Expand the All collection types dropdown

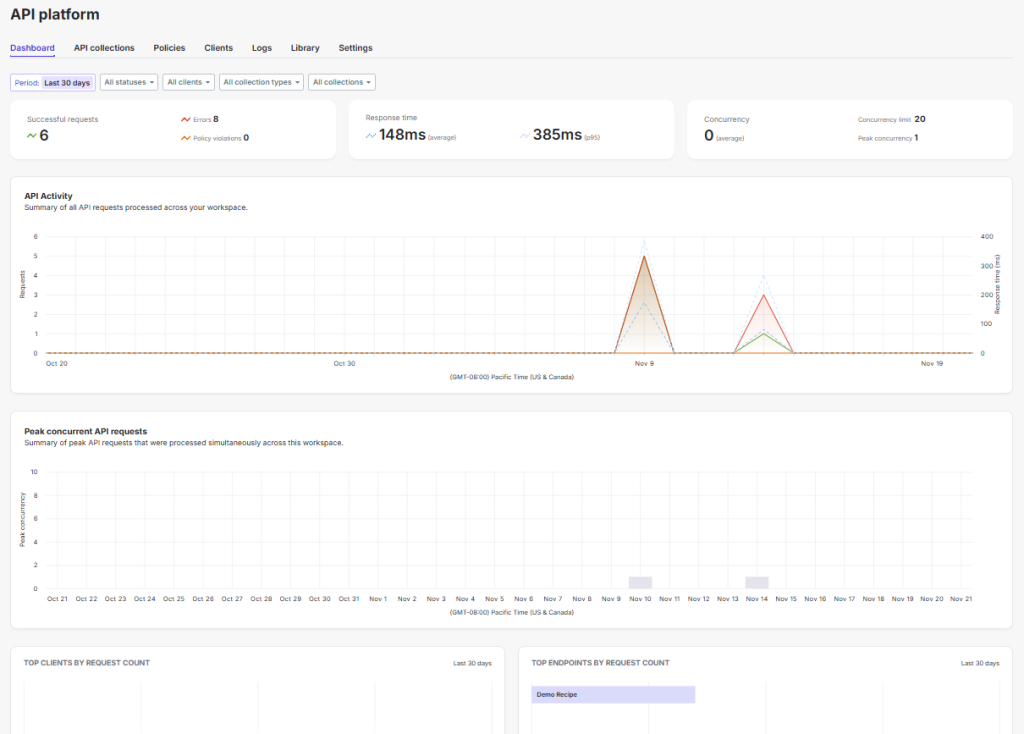point(261,82)
